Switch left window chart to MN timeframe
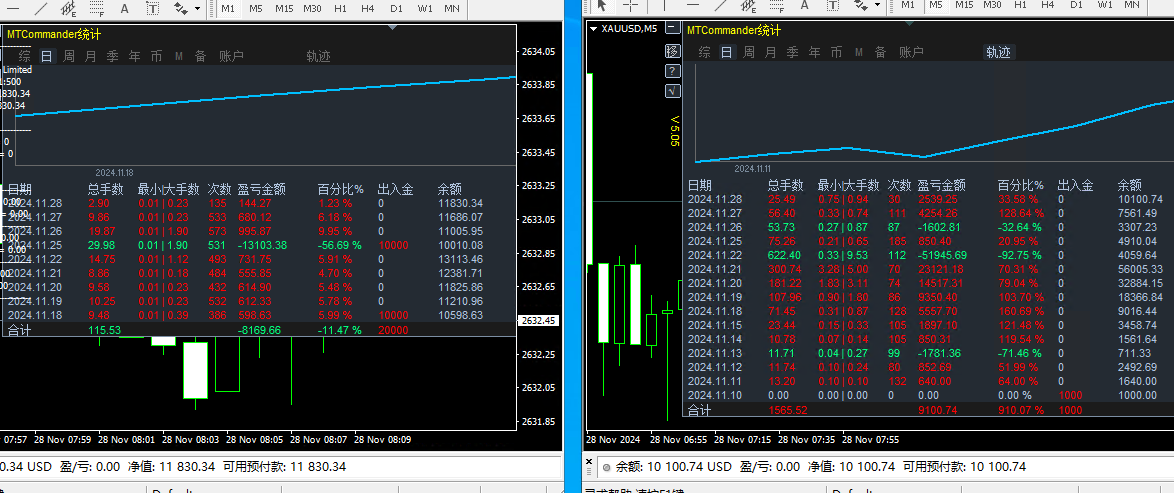The width and height of the screenshot is (1174, 493). click(x=452, y=8)
